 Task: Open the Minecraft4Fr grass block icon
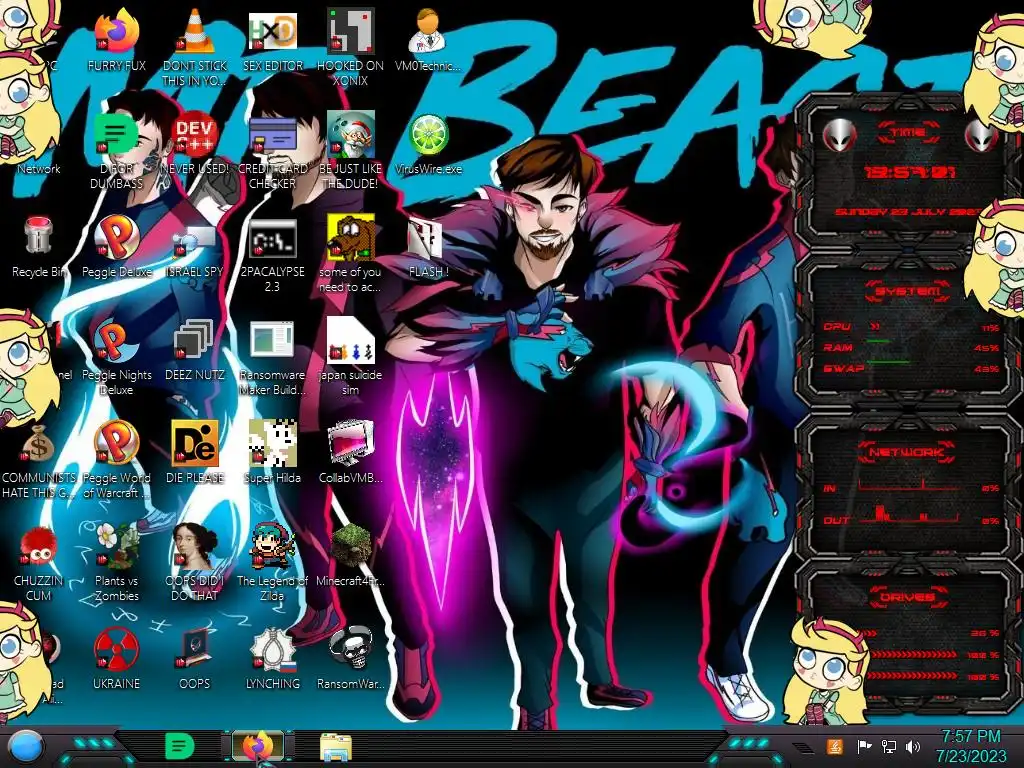point(350,546)
